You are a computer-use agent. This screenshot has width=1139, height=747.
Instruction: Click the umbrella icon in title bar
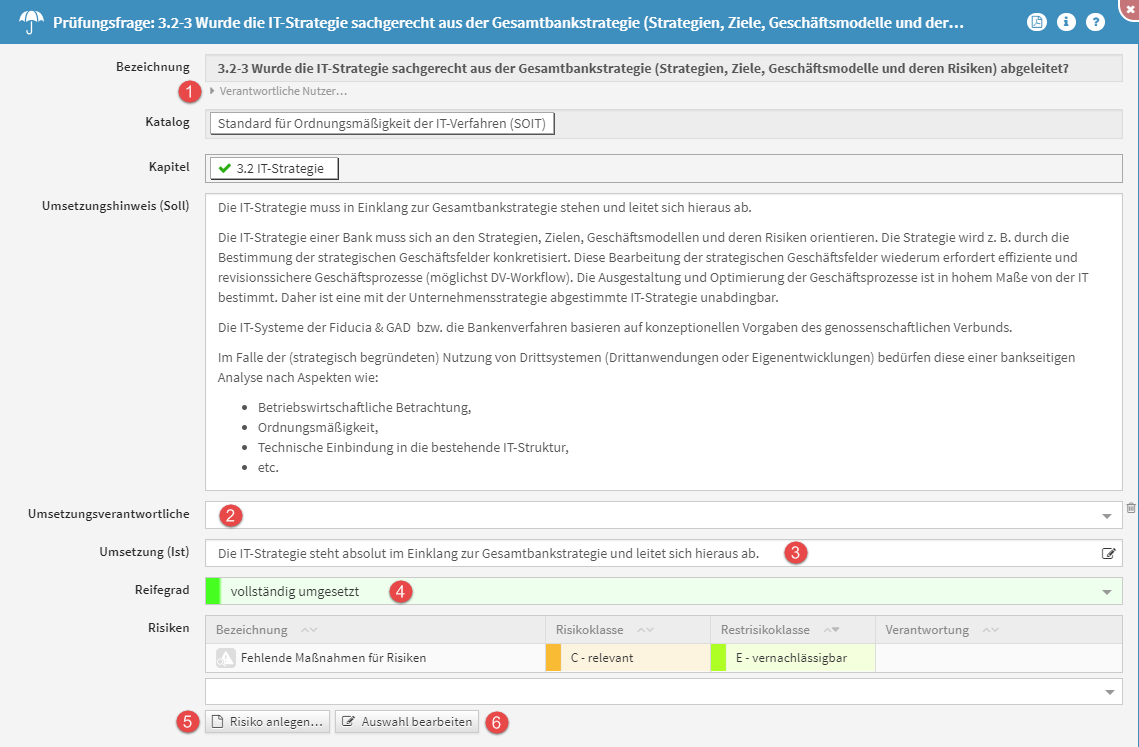32,22
